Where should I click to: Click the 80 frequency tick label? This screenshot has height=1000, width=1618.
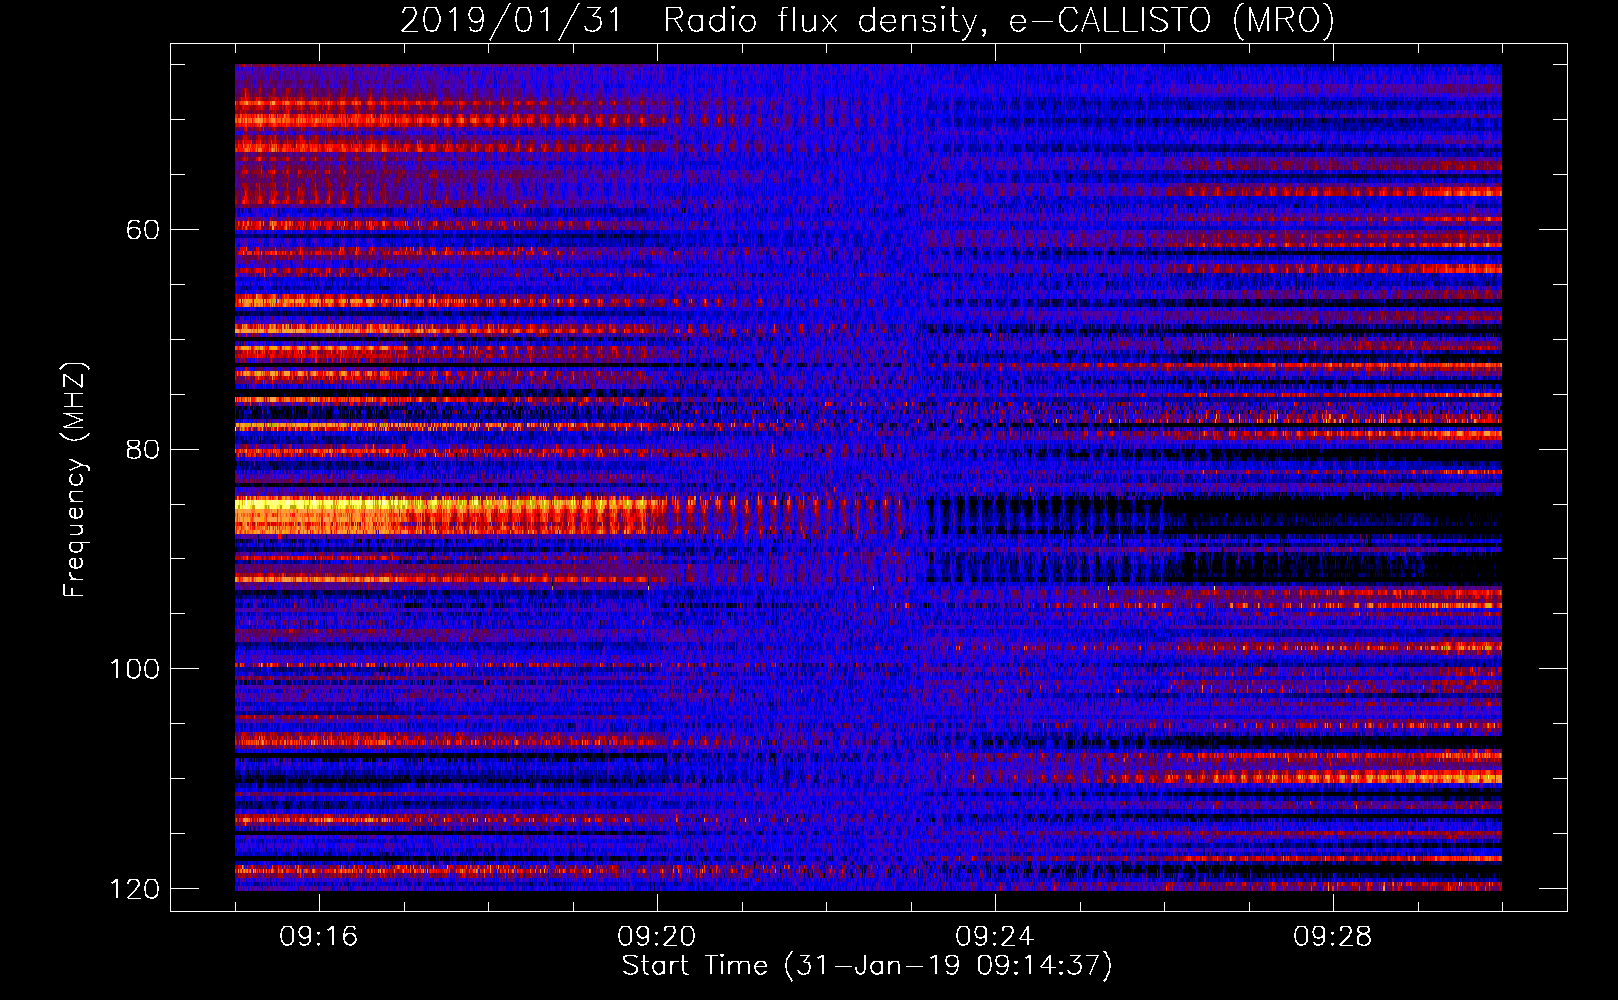coord(143,449)
